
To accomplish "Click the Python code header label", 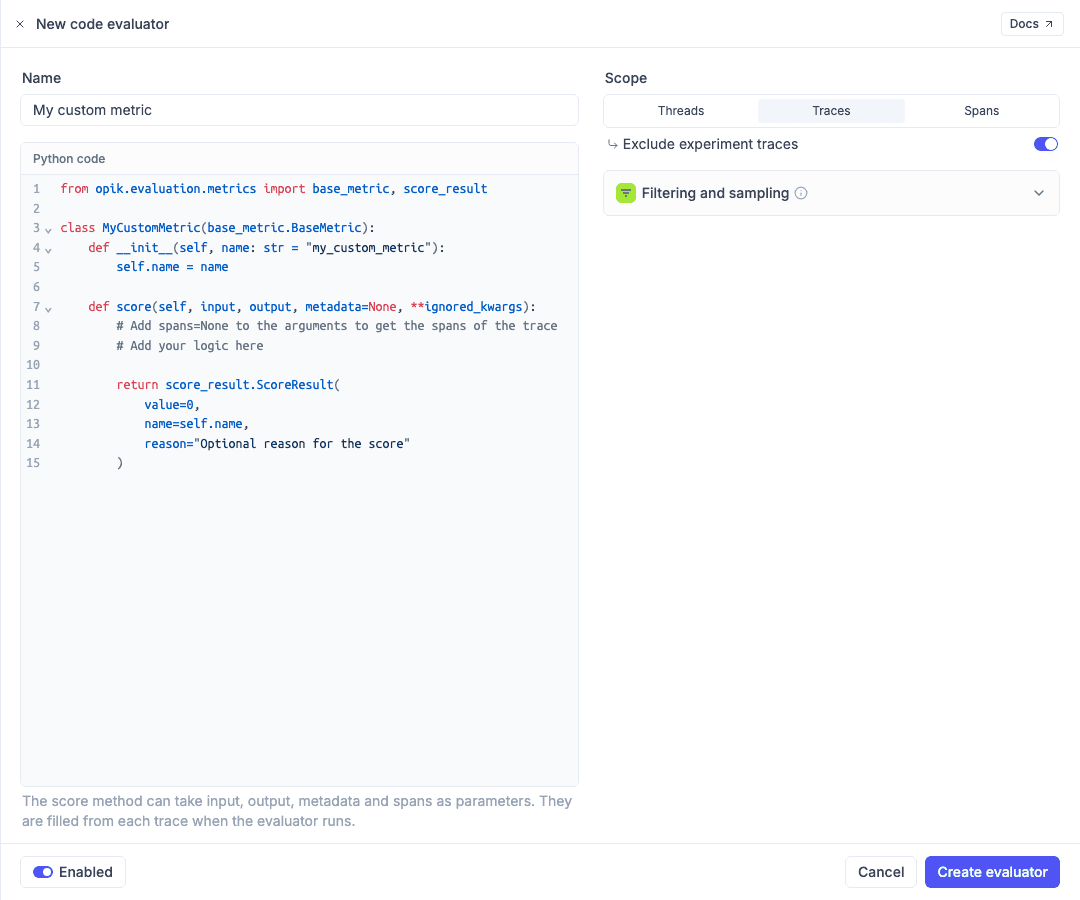I will tap(69, 159).
